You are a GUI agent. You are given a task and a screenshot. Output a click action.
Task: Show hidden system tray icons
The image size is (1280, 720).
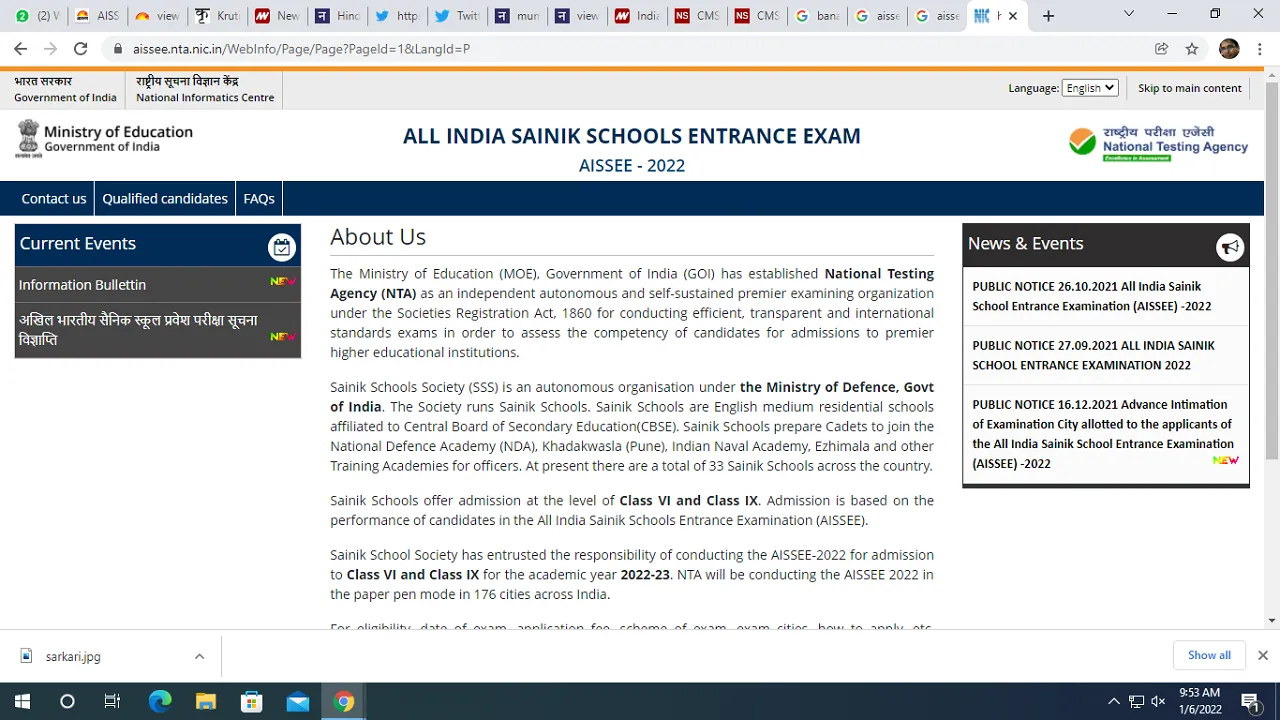tap(1113, 701)
